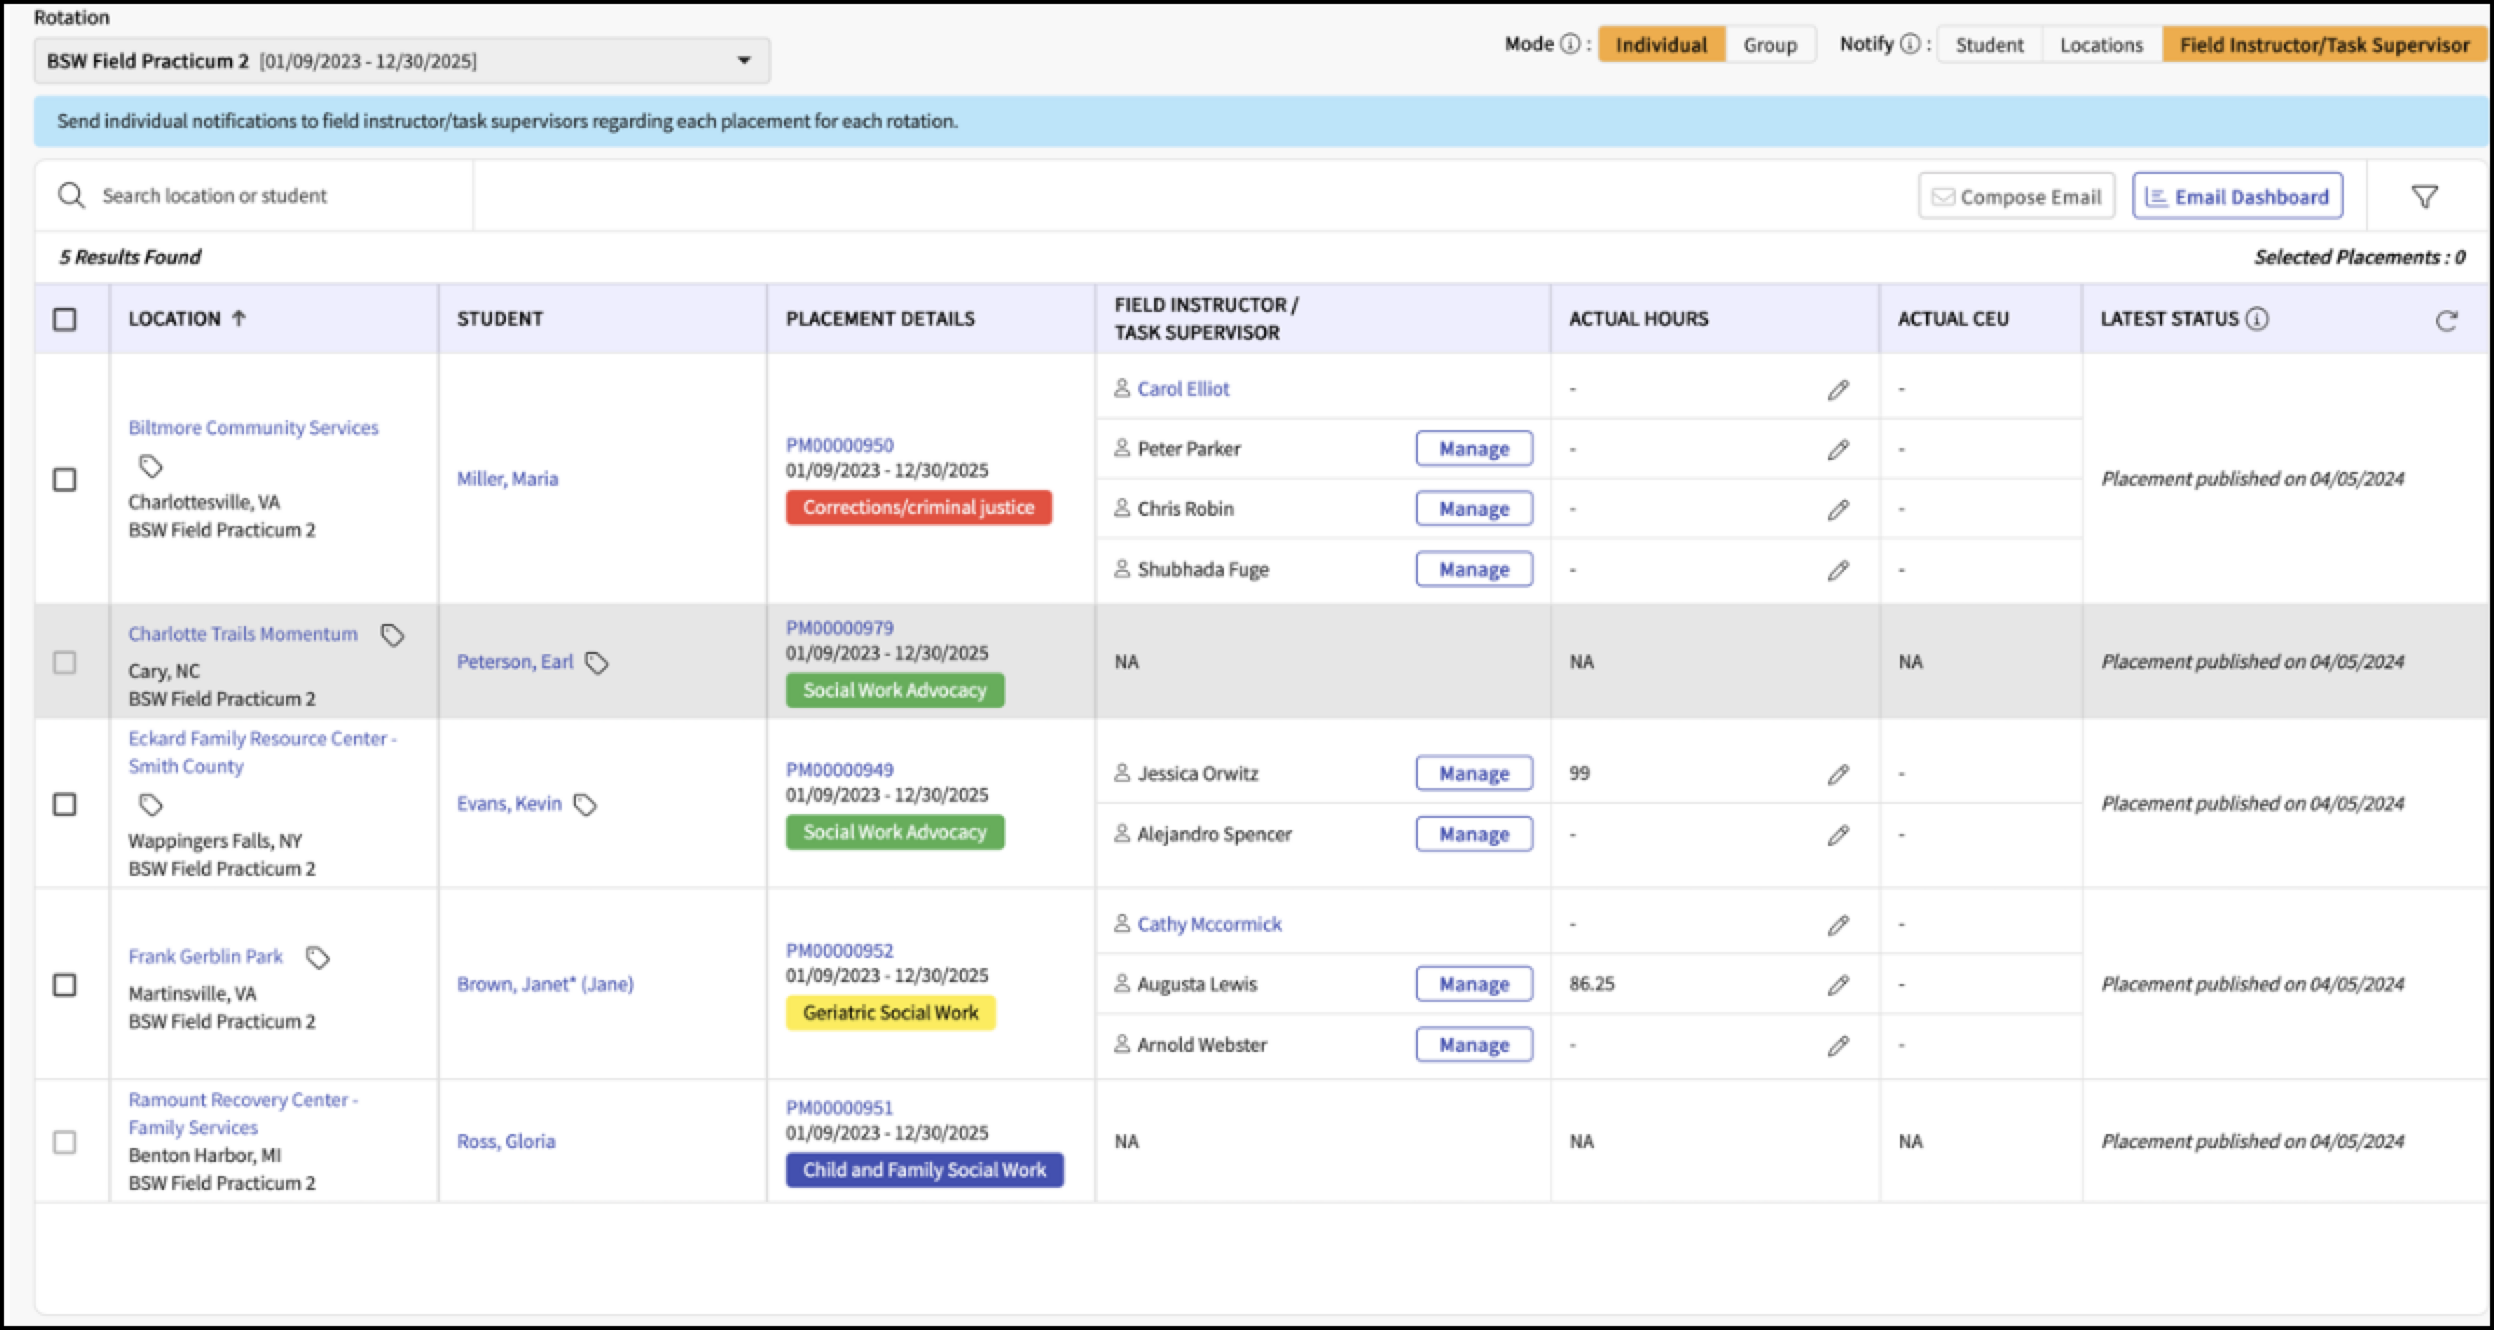
Task: Edit actual hours for Carol Elliot
Action: click(x=1838, y=390)
